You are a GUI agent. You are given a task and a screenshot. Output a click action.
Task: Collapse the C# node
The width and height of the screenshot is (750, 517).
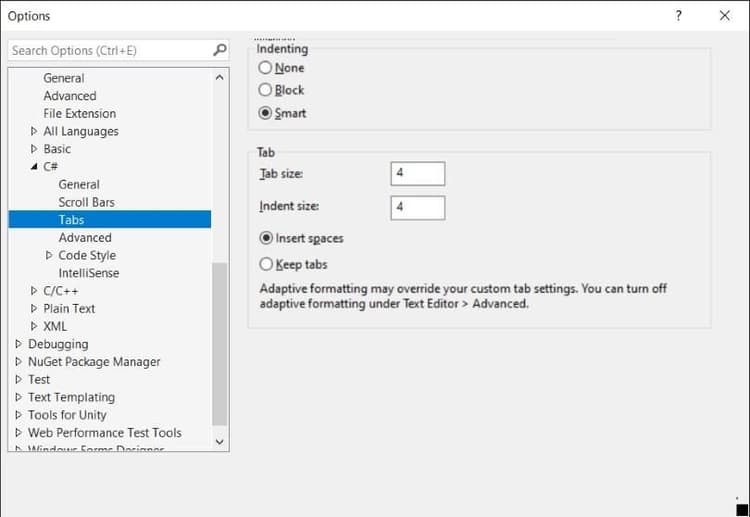34,166
